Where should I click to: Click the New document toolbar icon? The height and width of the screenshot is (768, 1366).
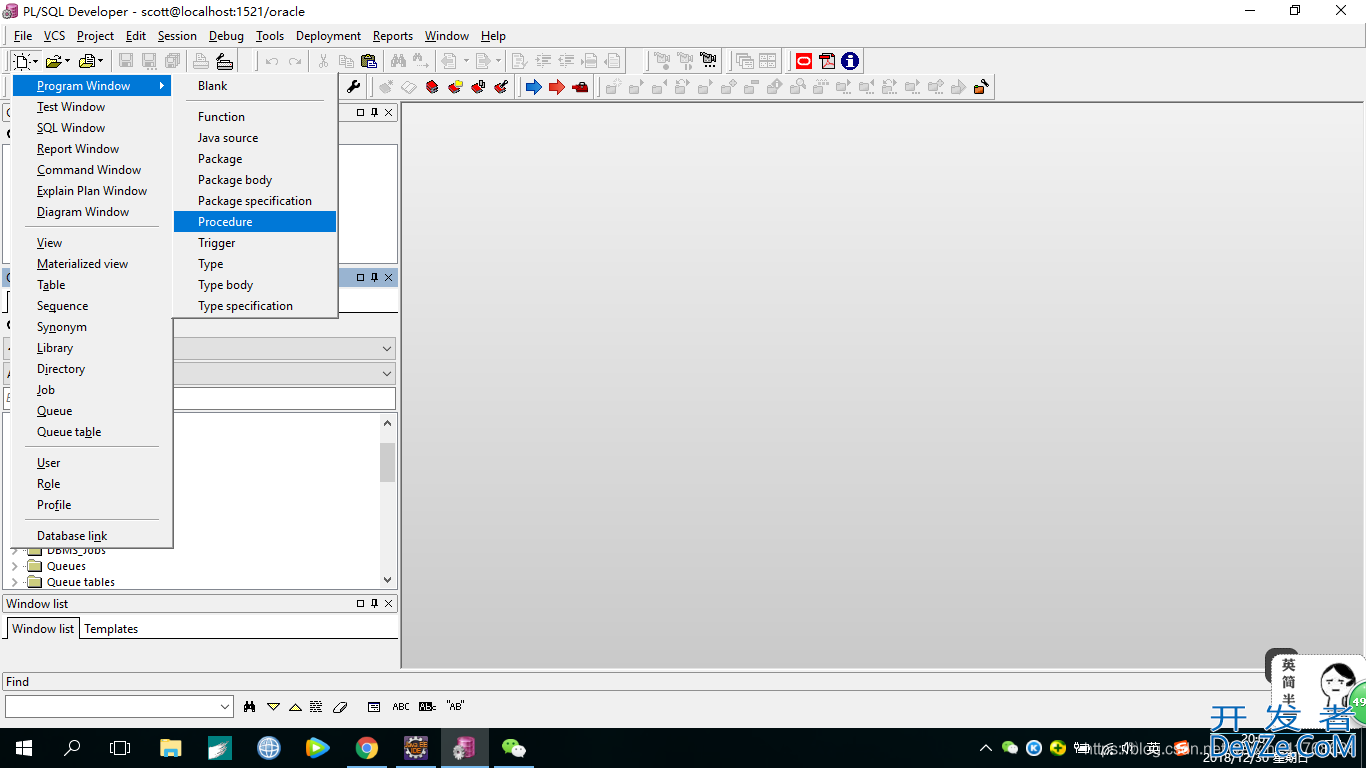[x=20, y=61]
